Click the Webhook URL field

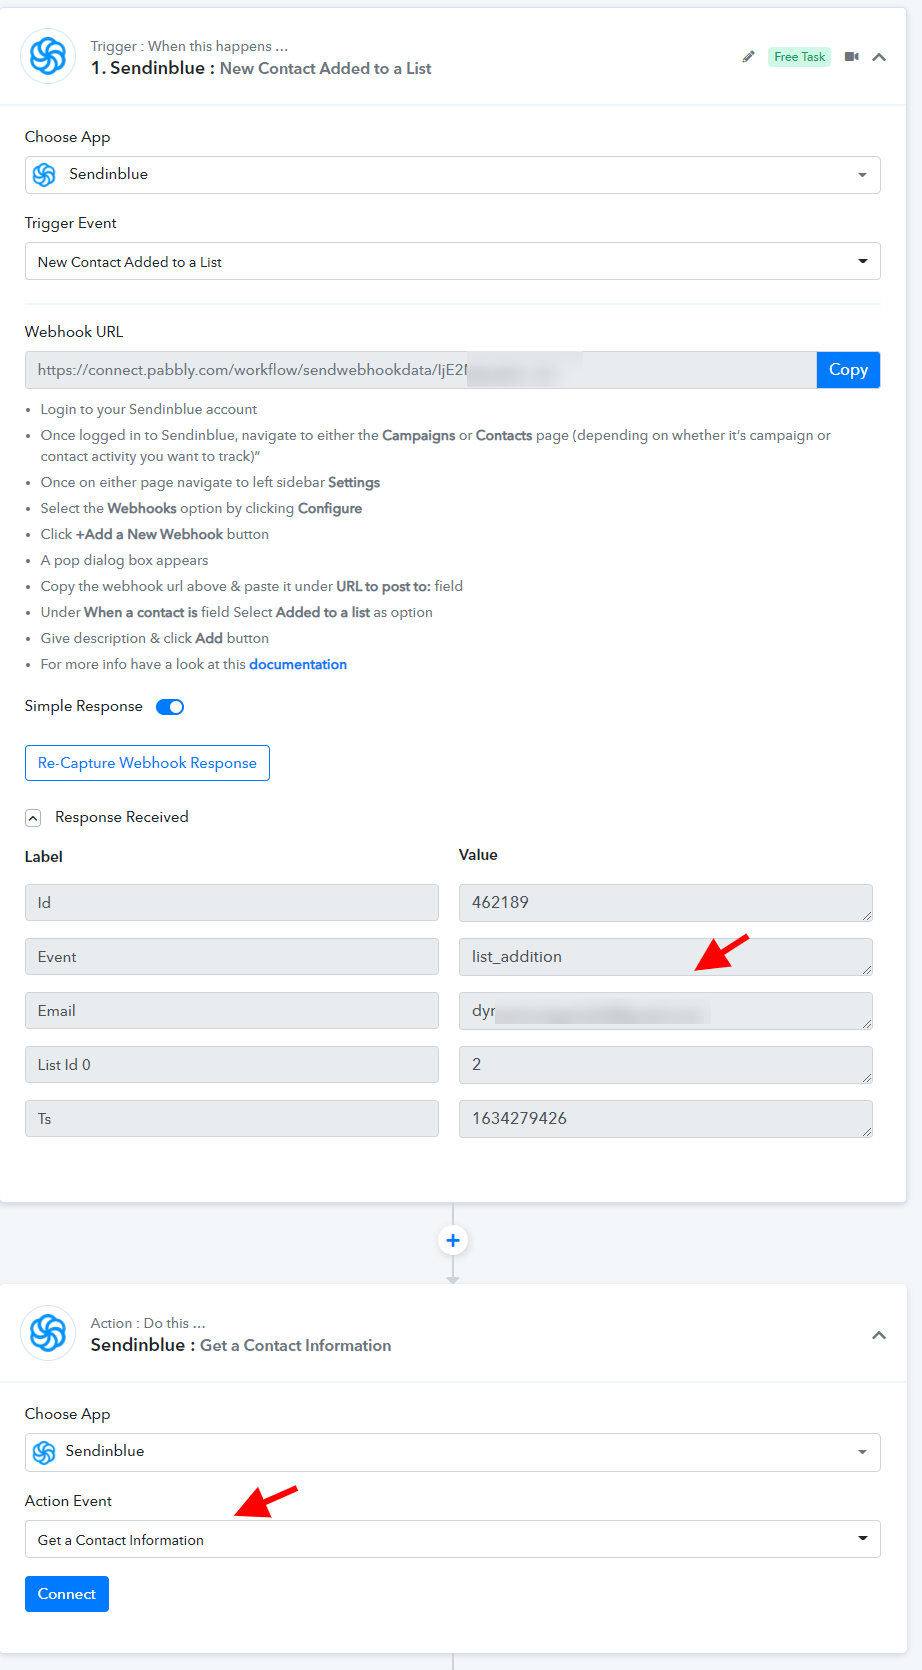tap(421, 370)
